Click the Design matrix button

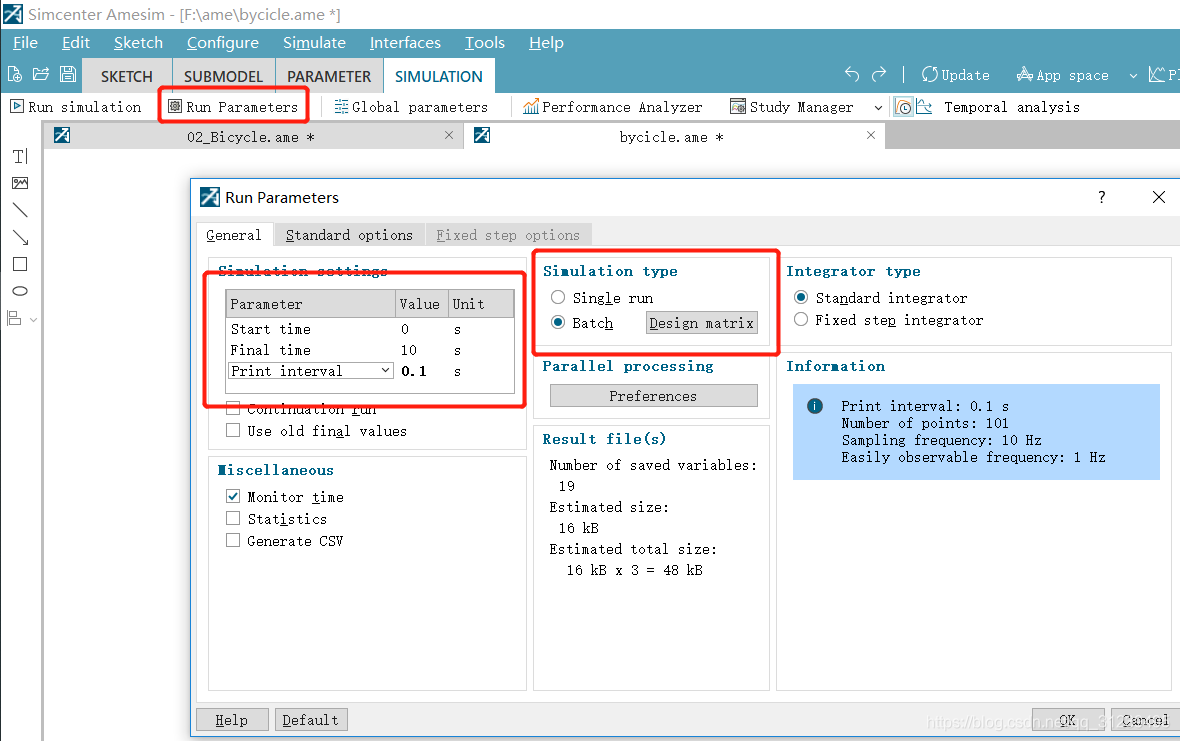click(701, 323)
